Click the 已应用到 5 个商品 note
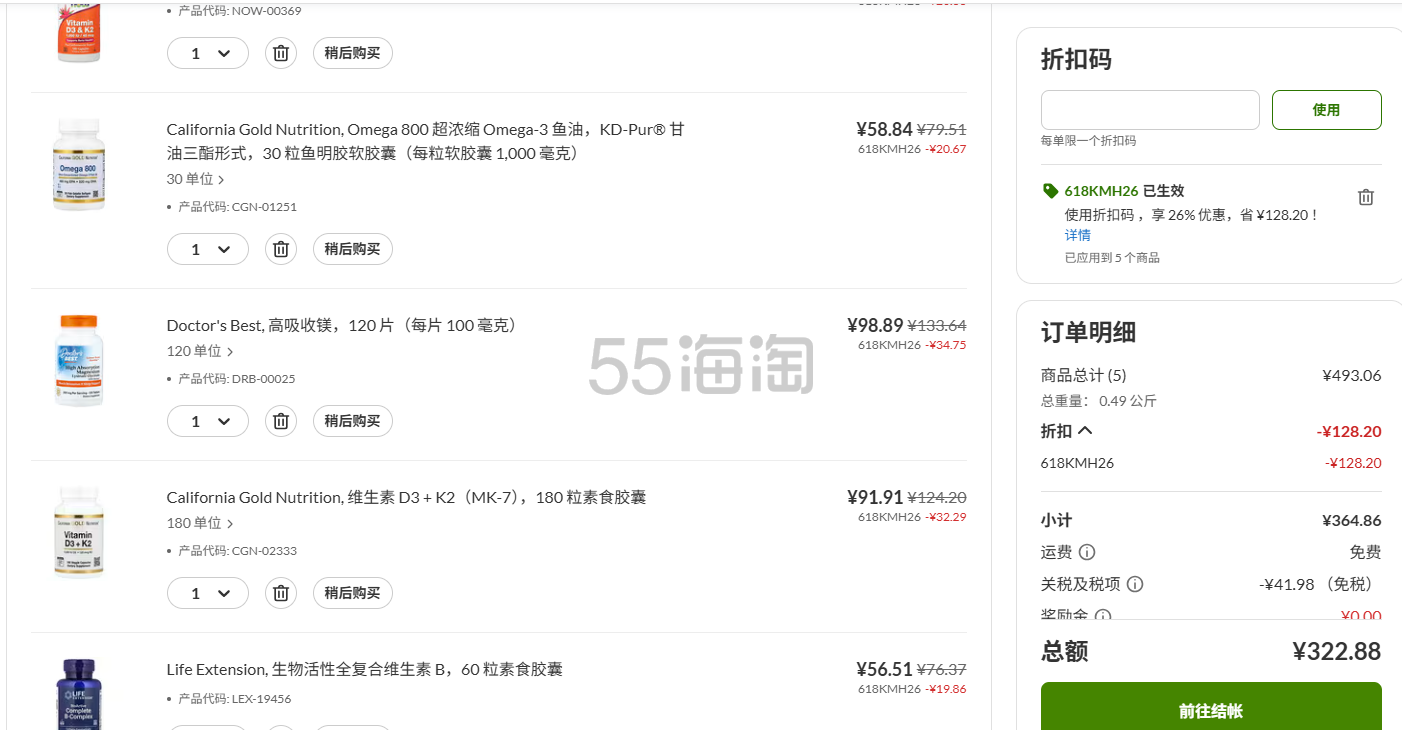Screen dimensions: 1402x730 [1112, 258]
